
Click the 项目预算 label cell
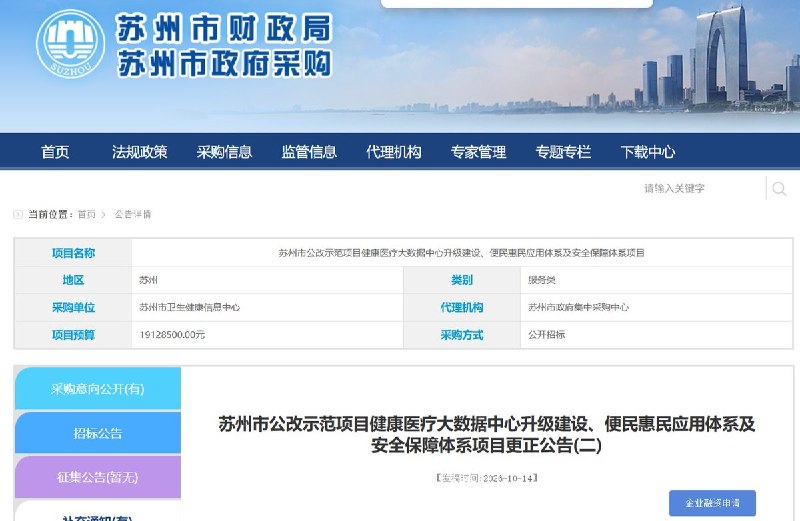click(73, 335)
